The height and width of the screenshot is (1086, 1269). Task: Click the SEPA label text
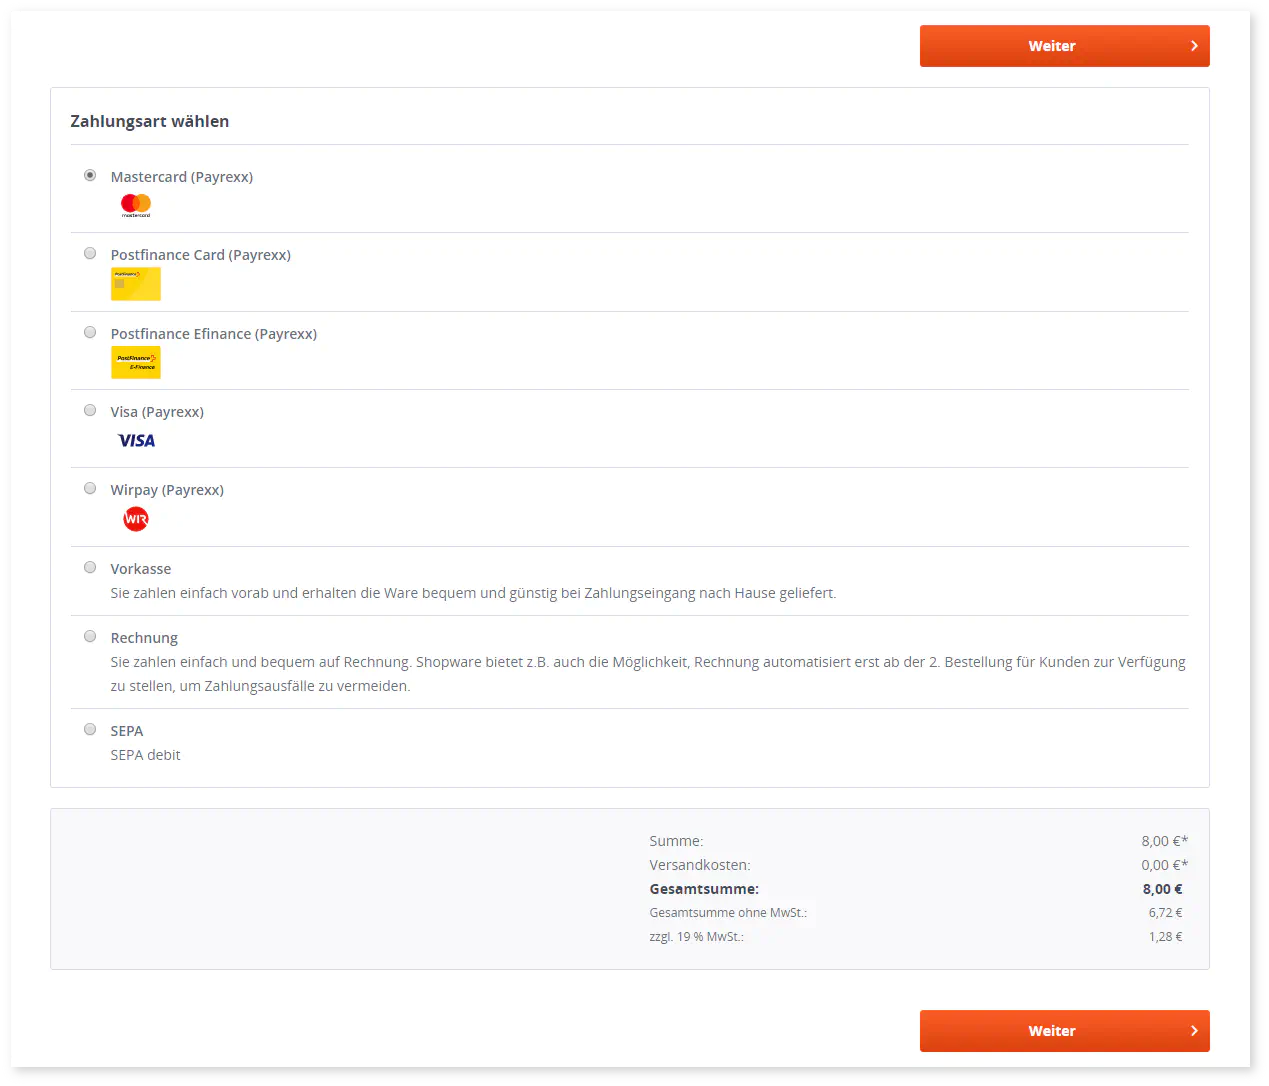coord(127,731)
